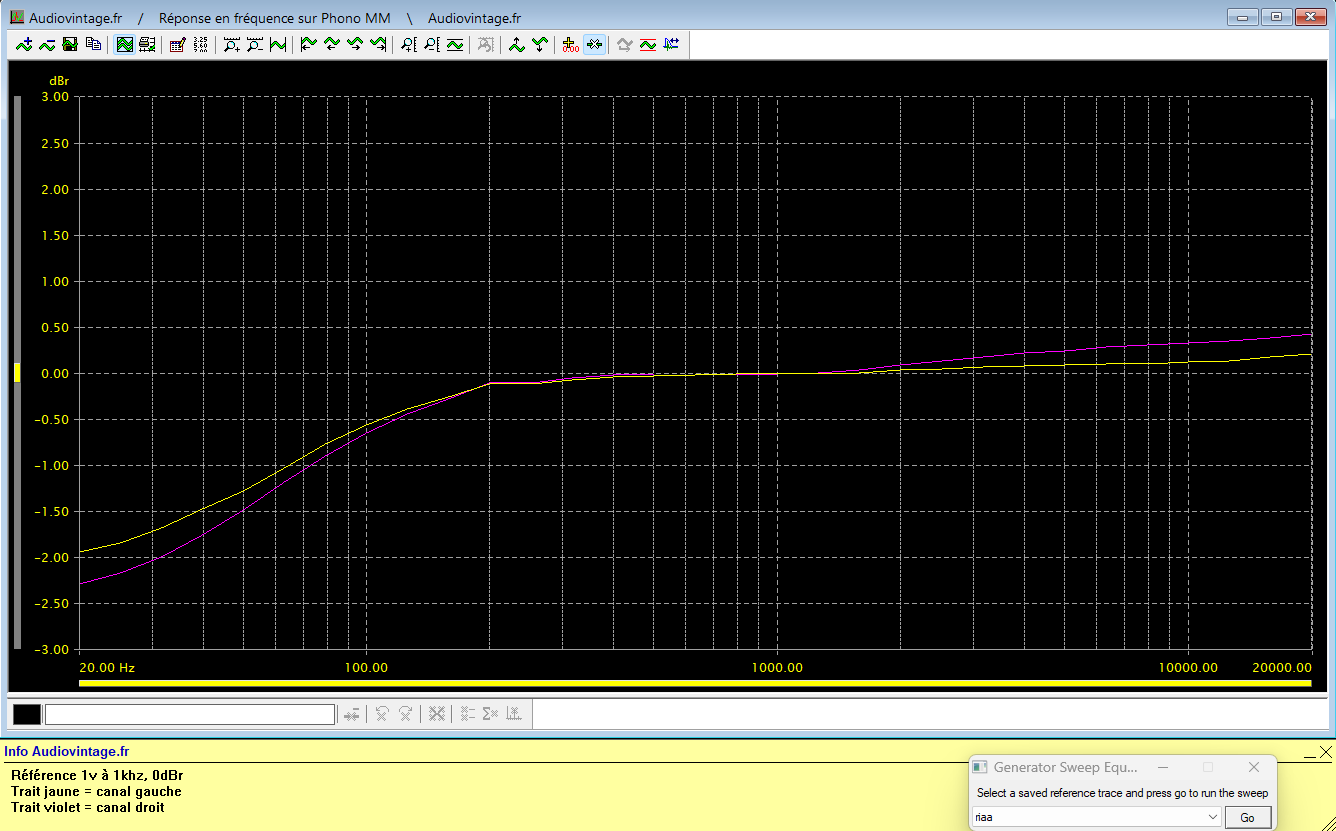The width and height of the screenshot is (1336, 831).
Task: Click the autoscale wave-between-bars icon
Action: tap(278, 44)
